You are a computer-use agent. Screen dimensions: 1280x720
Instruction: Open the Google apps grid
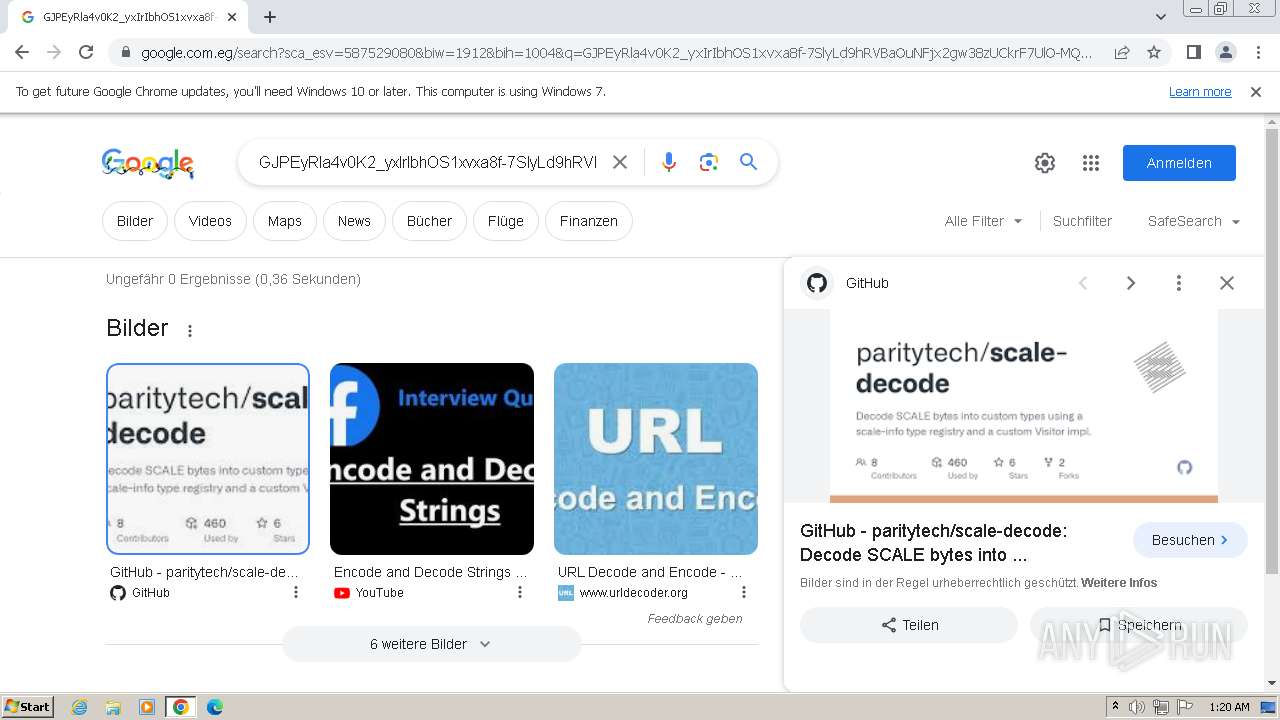point(1091,163)
